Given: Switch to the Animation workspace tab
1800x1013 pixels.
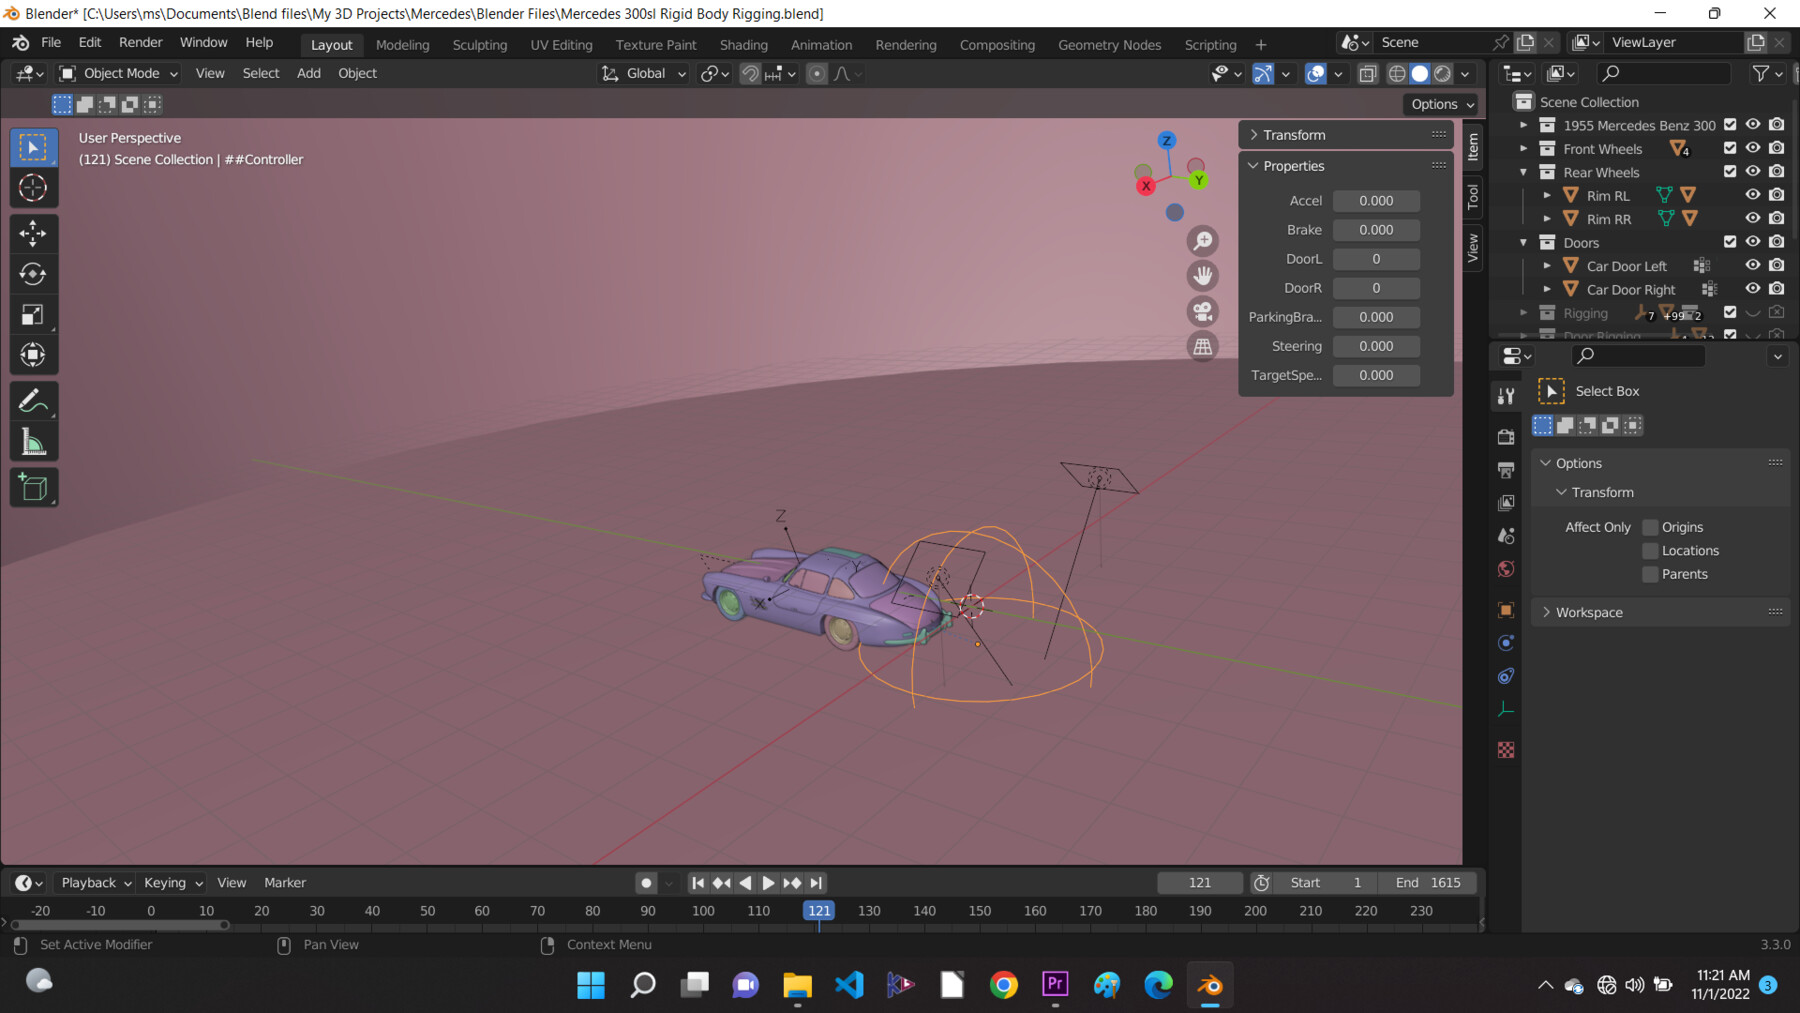Looking at the screenshot, I should click(x=821, y=44).
